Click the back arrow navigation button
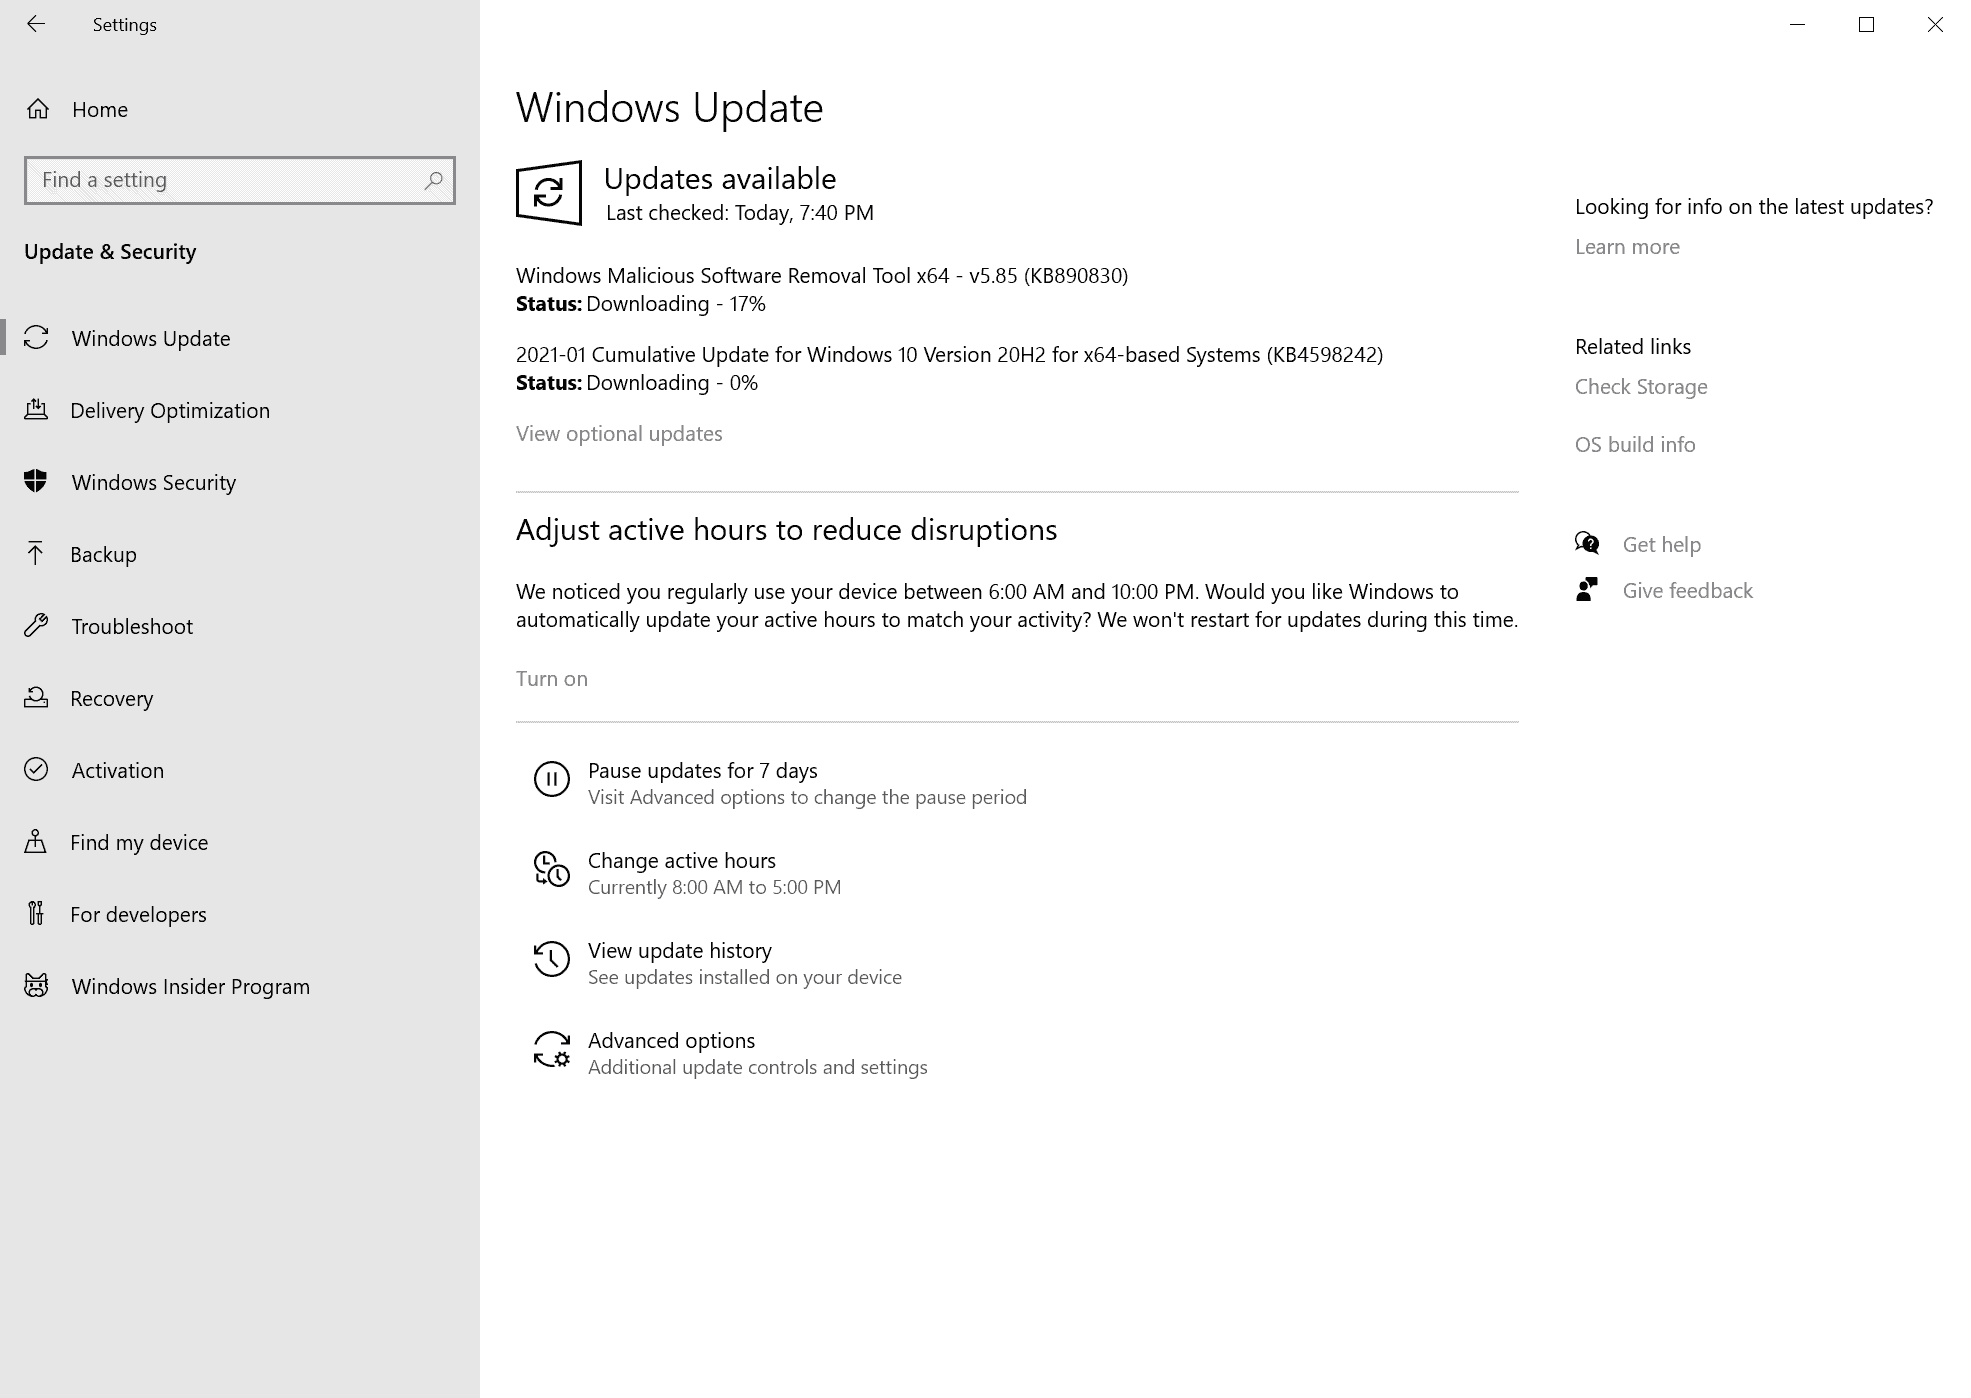 click(36, 23)
